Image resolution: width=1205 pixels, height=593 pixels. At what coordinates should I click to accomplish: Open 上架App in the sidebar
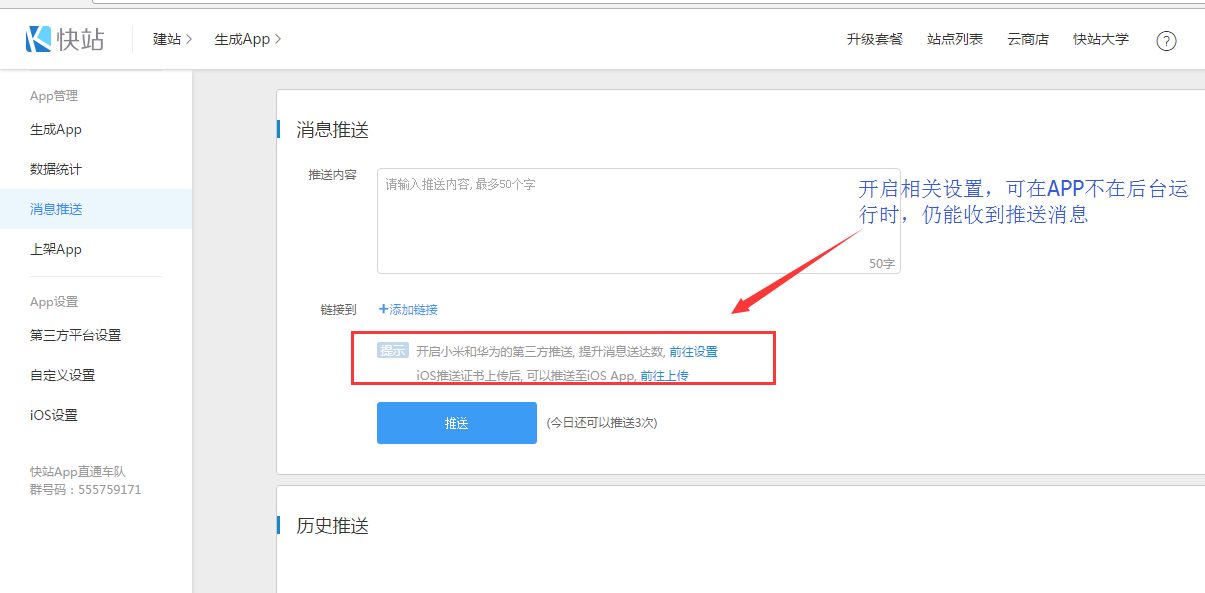[x=56, y=249]
